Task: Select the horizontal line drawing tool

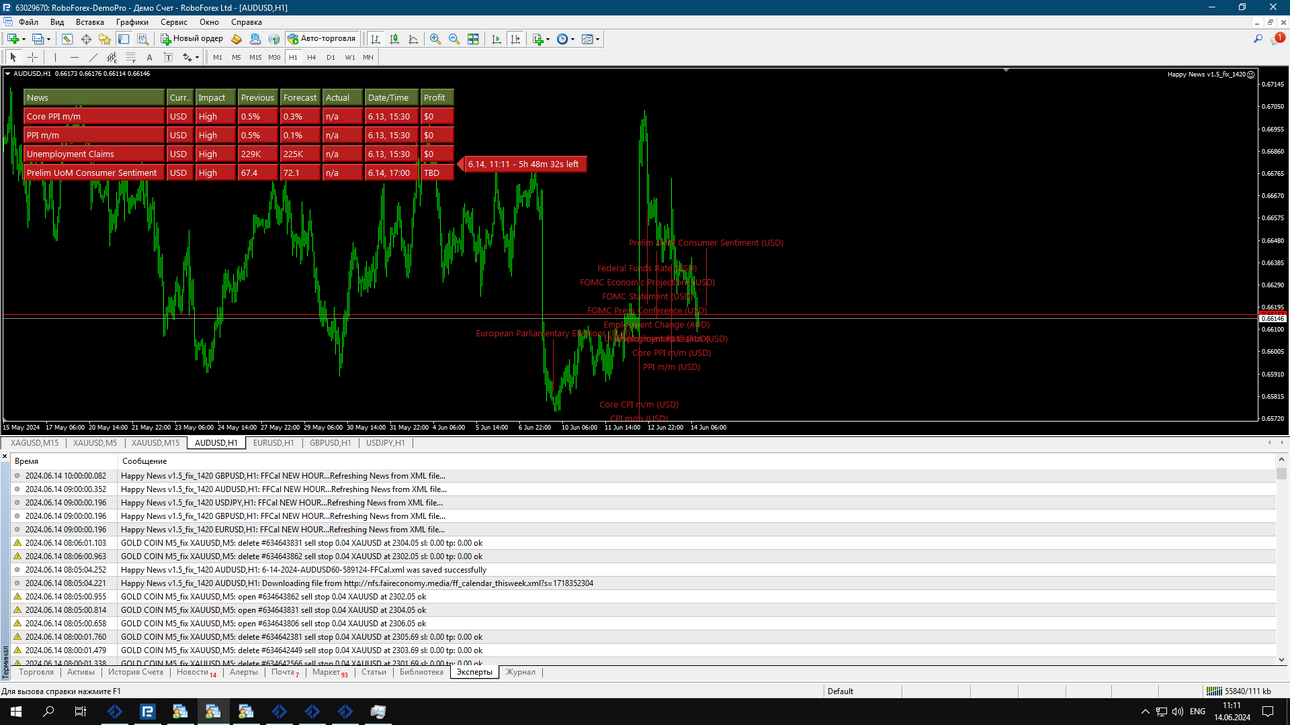Action: (x=74, y=57)
